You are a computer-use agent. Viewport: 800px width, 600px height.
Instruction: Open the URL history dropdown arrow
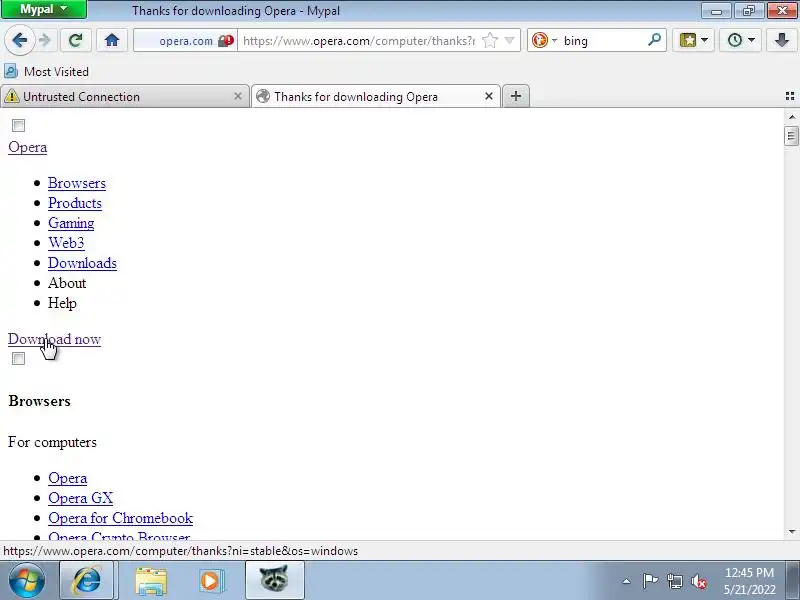pyautogui.click(x=510, y=40)
